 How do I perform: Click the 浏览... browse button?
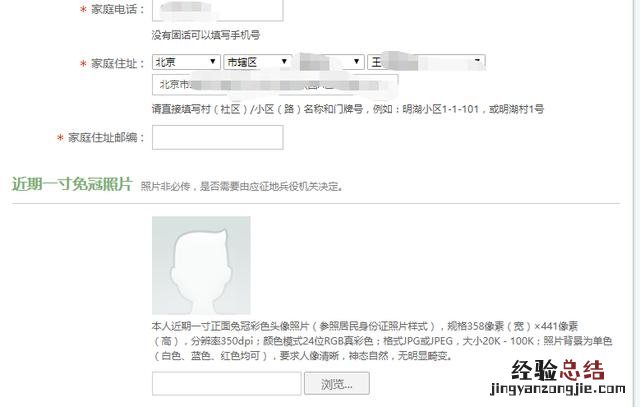coord(337,383)
